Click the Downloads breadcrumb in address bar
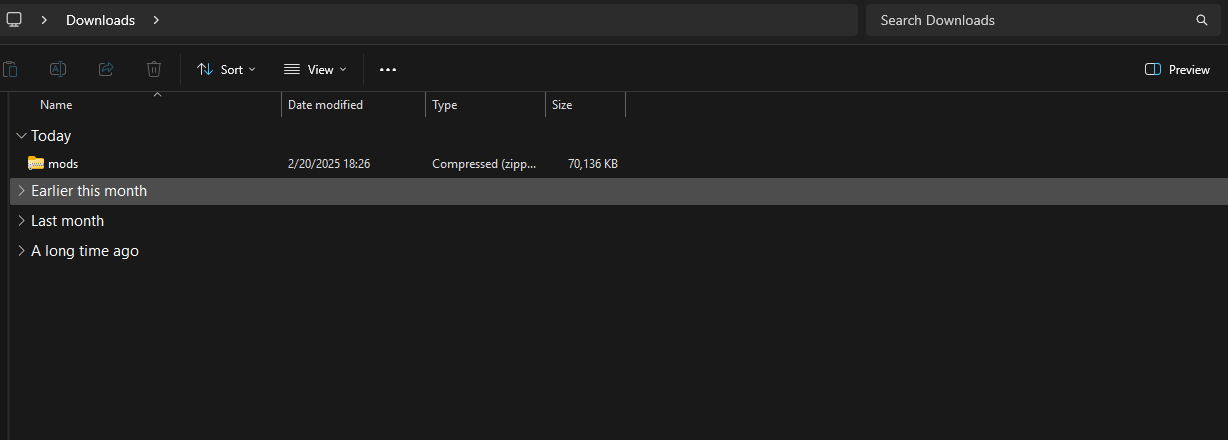The width and height of the screenshot is (1228, 440). (100, 20)
